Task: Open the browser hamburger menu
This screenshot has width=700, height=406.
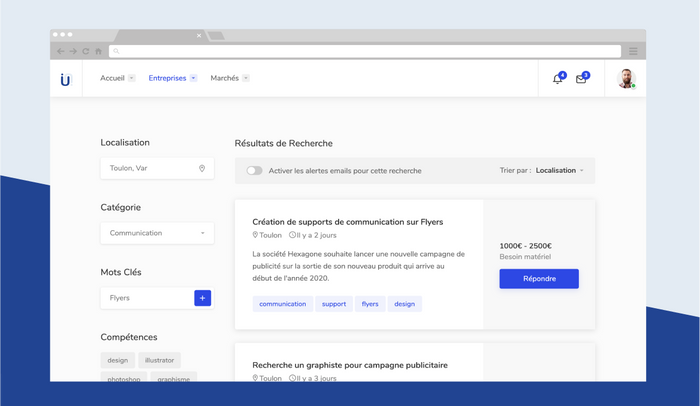Action: click(x=633, y=51)
